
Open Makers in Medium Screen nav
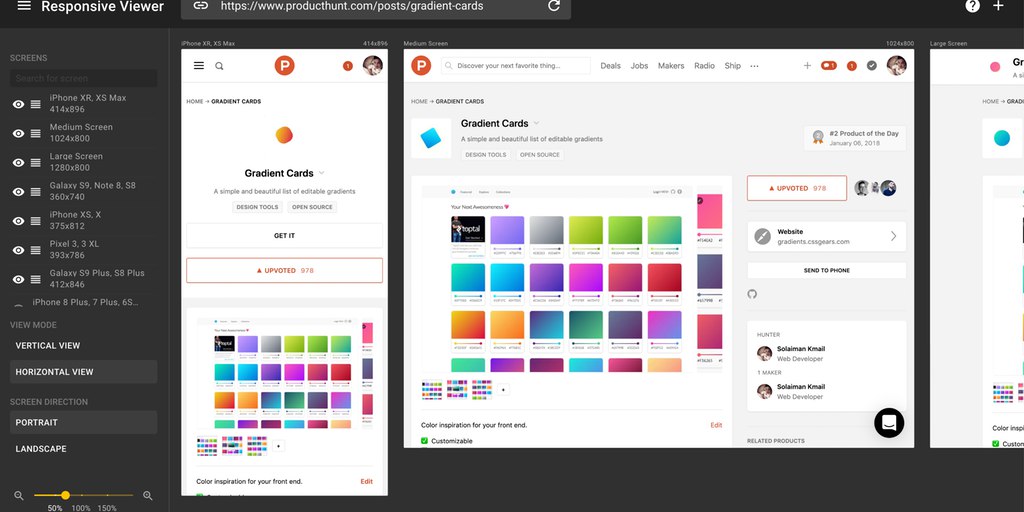click(x=671, y=66)
